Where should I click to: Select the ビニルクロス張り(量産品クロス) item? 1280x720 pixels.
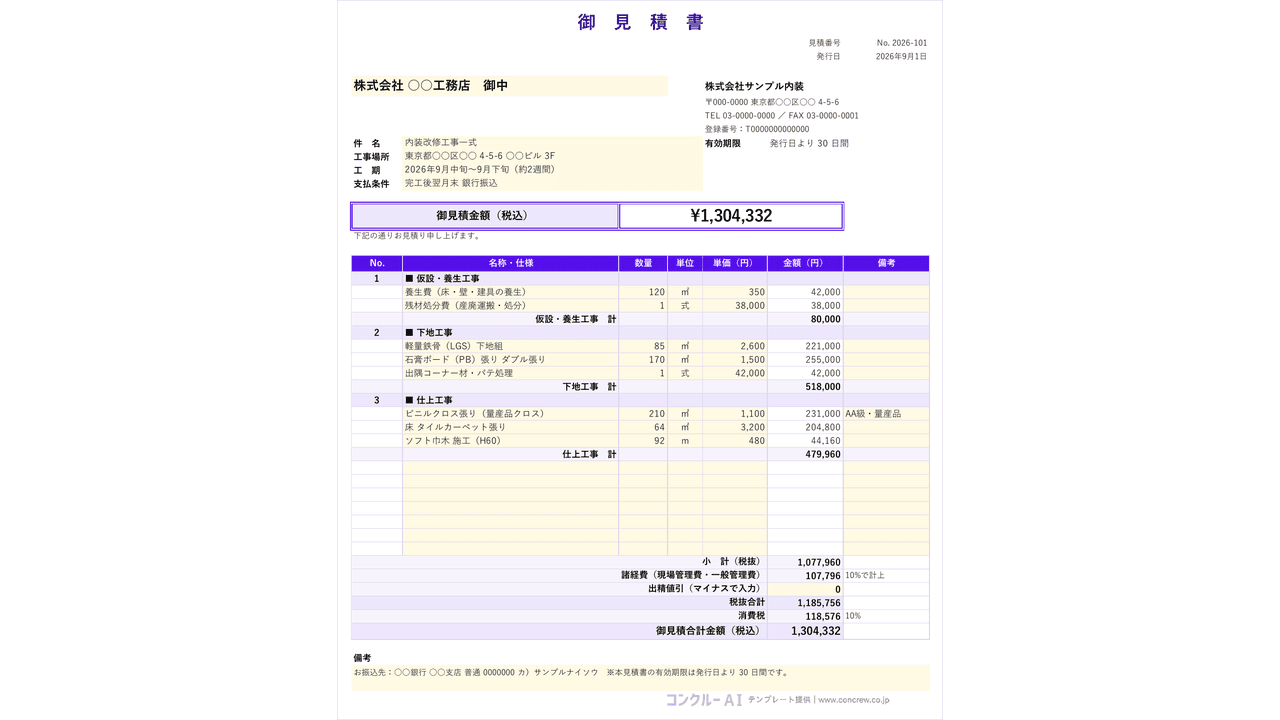pos(511,414)
